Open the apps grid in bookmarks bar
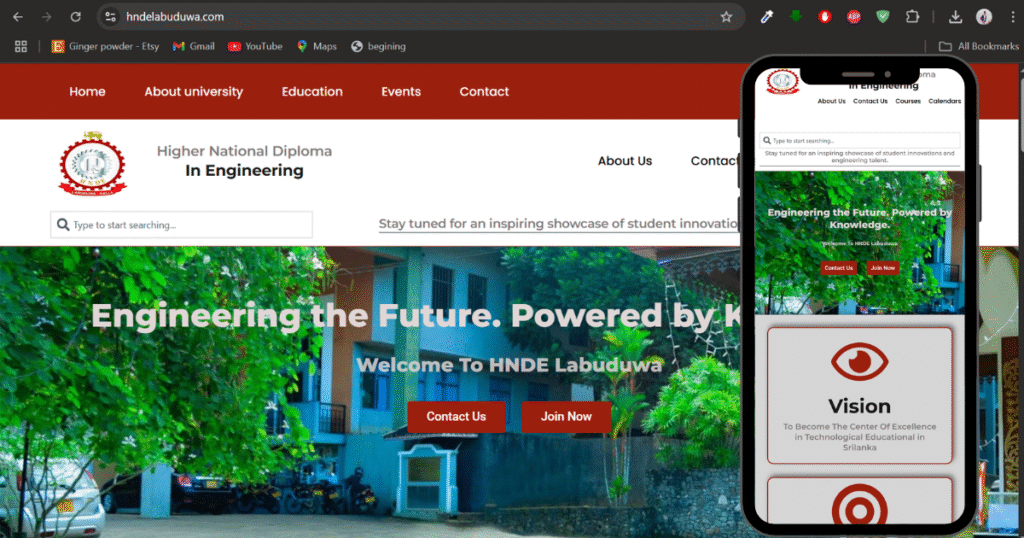 [21, 46]
